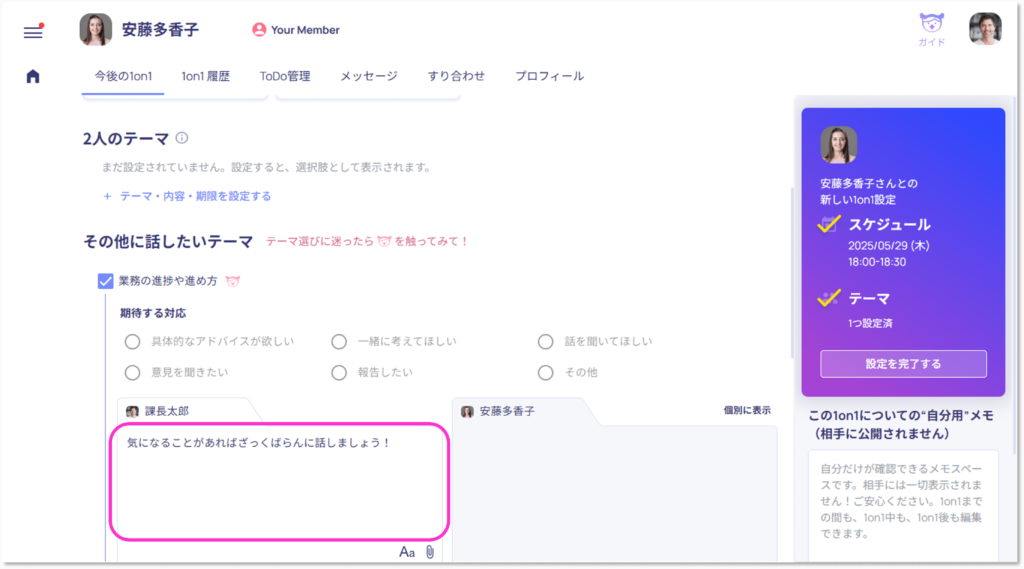Select その他 radio button

tap(545, 372)
